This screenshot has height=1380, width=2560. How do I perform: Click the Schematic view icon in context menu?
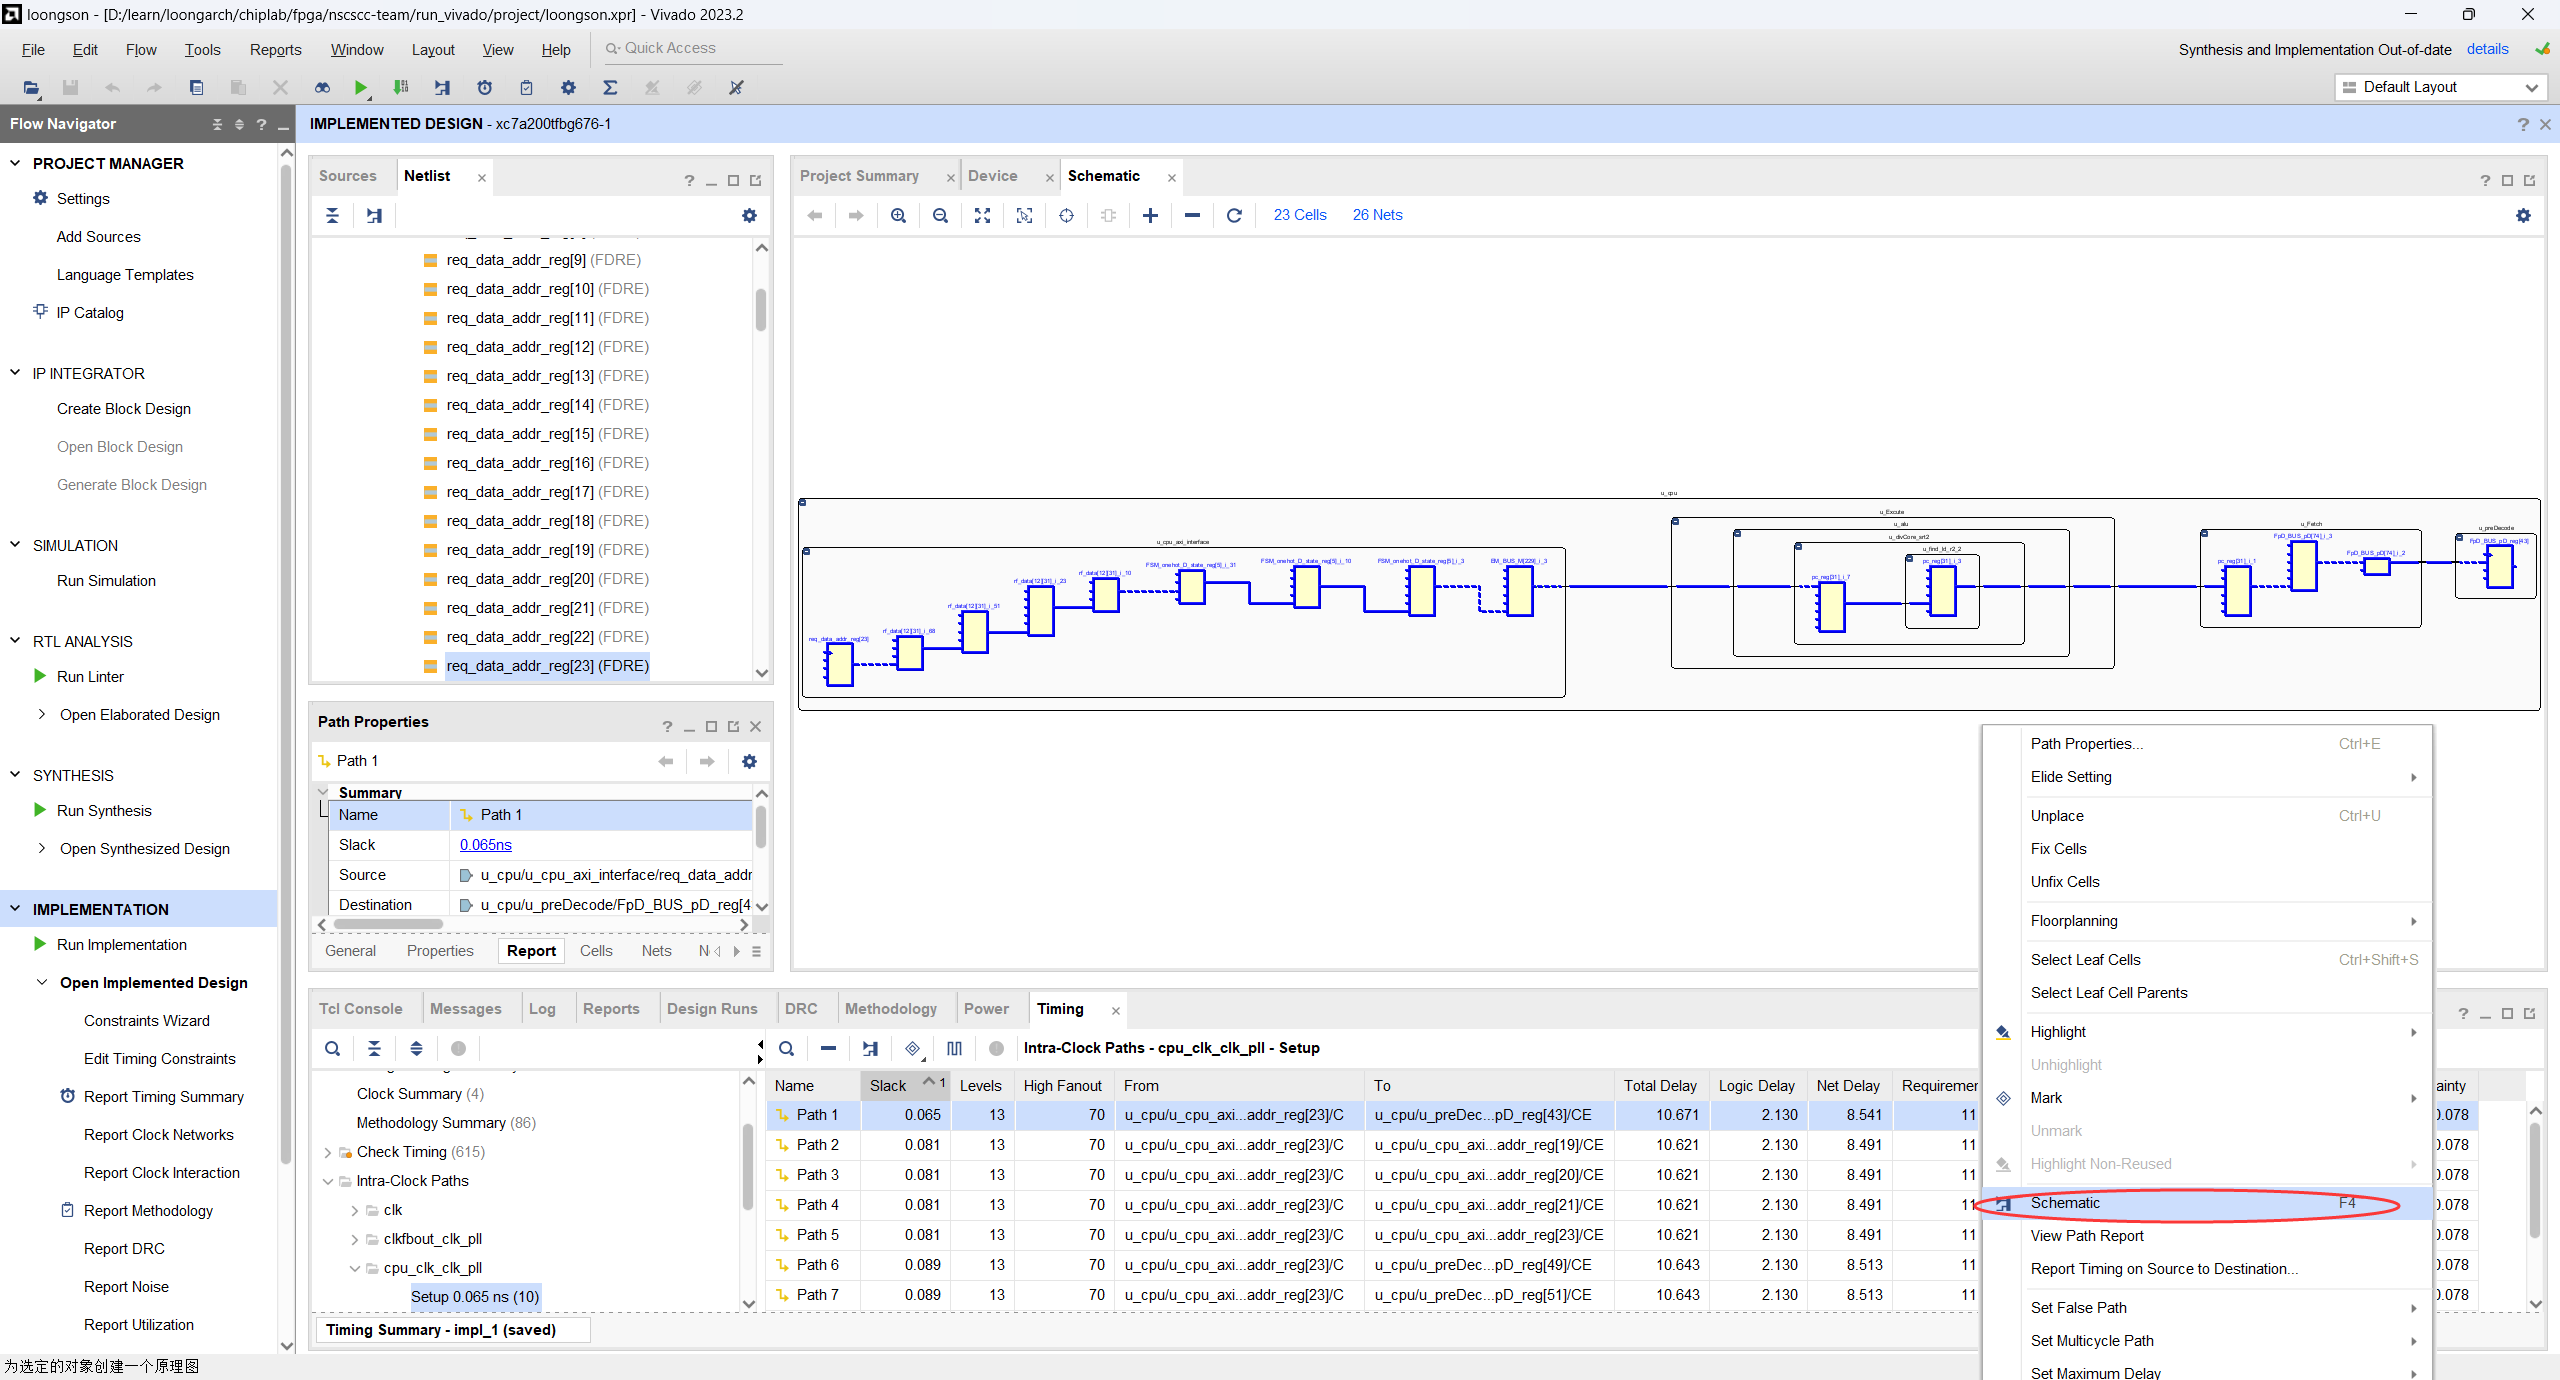click(2064, 1203)
